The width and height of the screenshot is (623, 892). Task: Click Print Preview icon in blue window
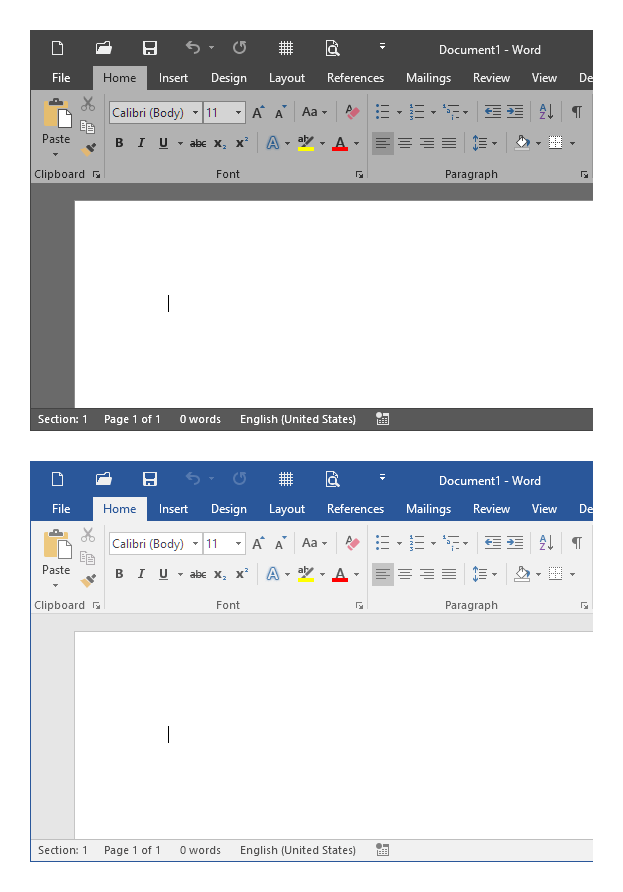tap(332, 480)
